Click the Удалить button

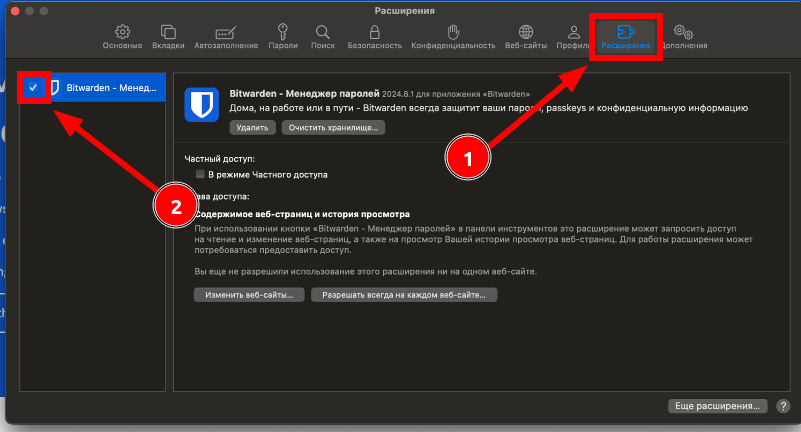tap(252, 128)
